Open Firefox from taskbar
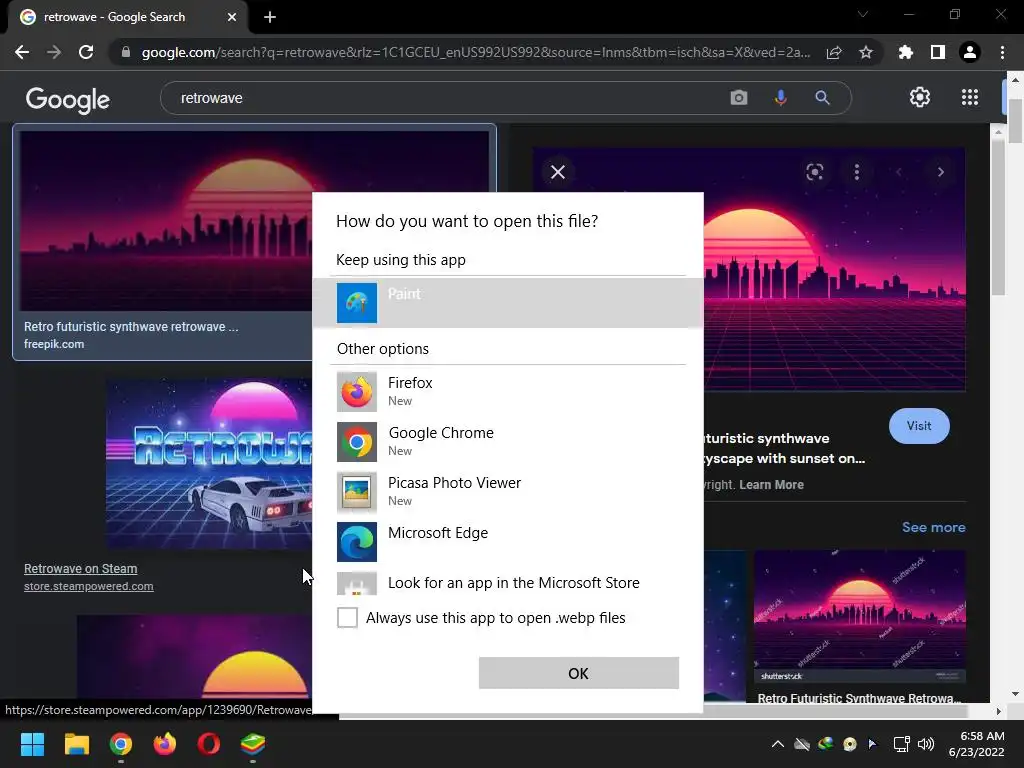Image resolution: width=1024 pixels, height=768 pixels. point(165,744)
